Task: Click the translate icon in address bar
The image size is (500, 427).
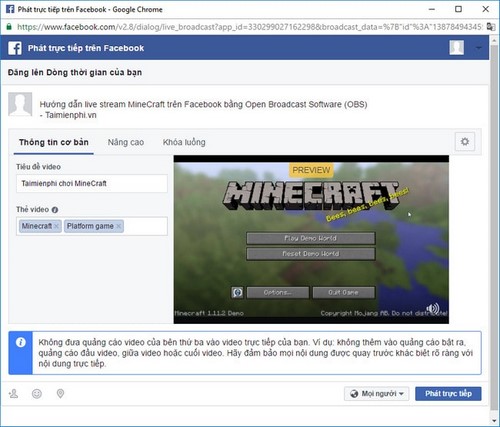Action: 490,27
